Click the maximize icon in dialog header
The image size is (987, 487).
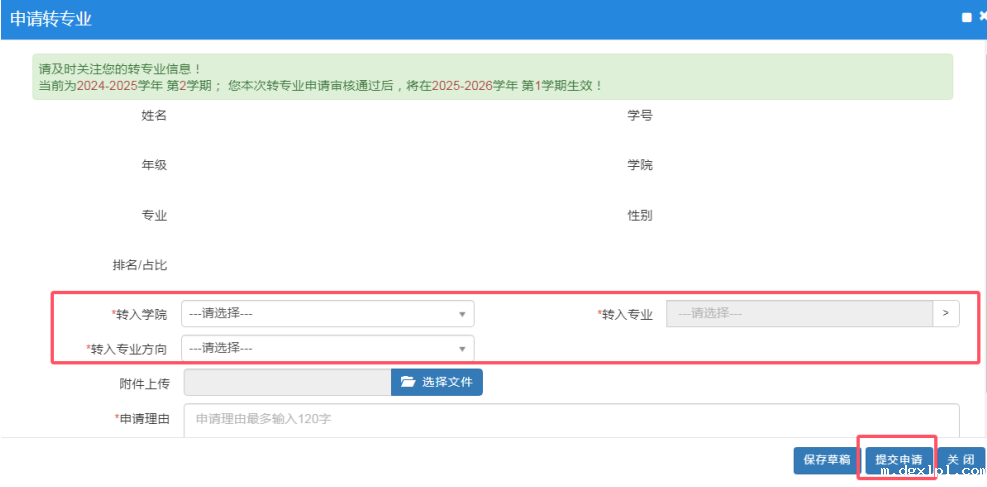[x=966, y=18]
